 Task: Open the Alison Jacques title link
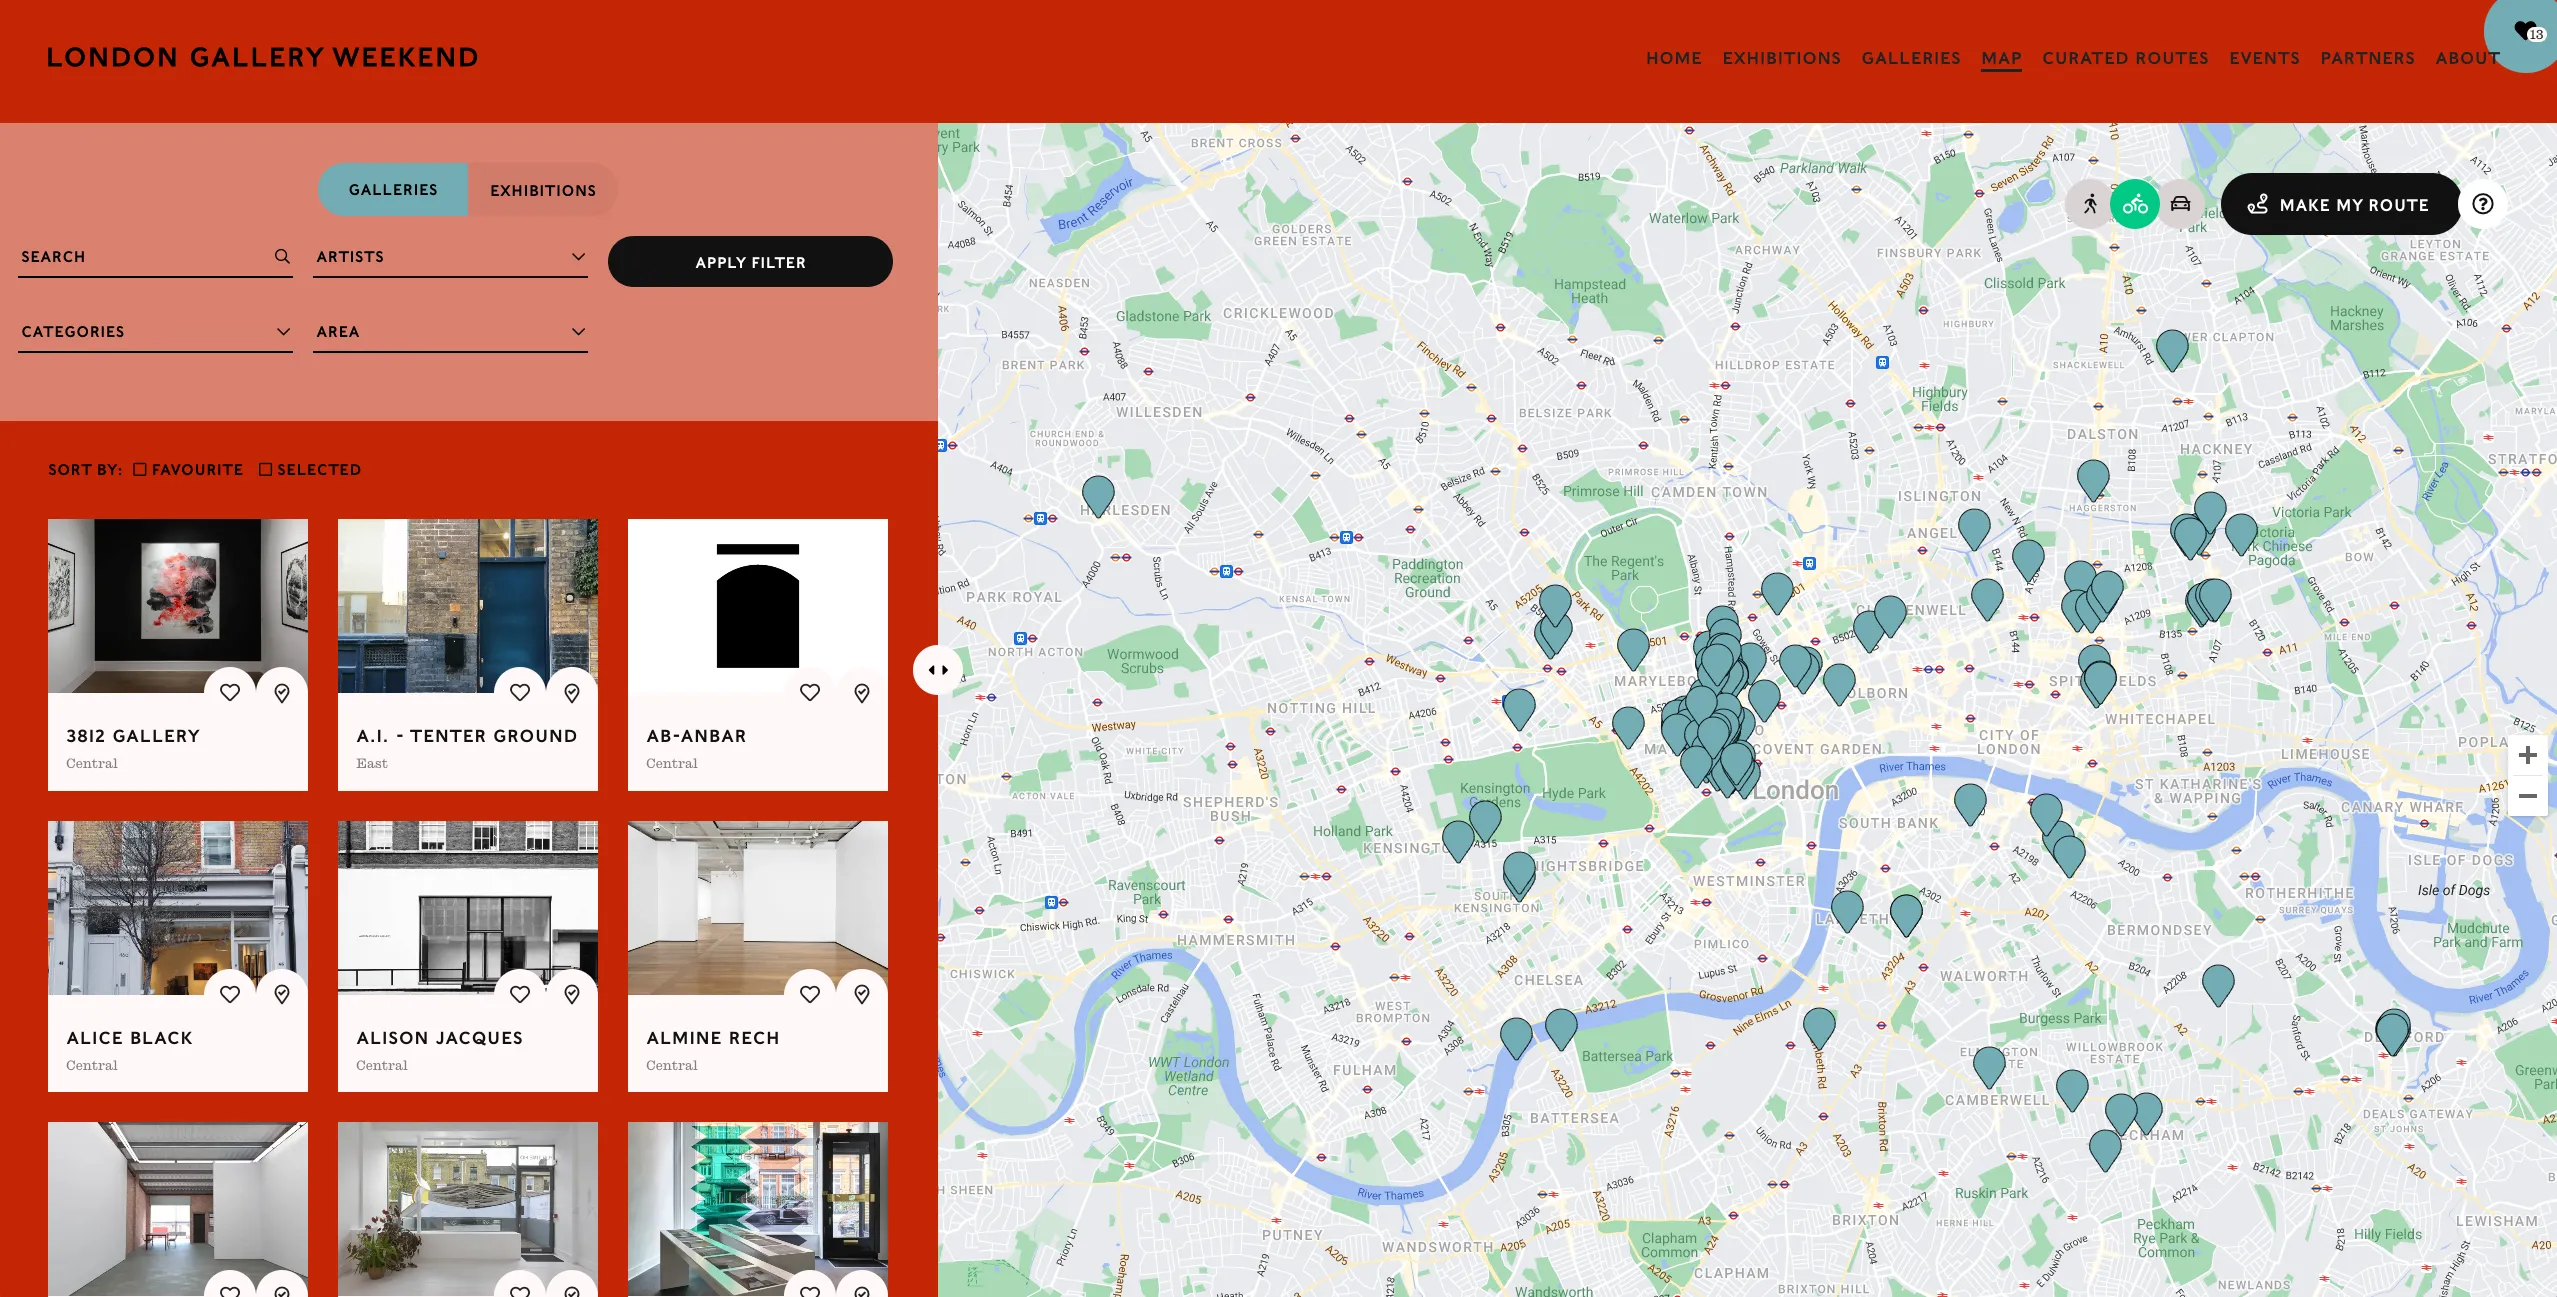click(x=439, y=1038)
